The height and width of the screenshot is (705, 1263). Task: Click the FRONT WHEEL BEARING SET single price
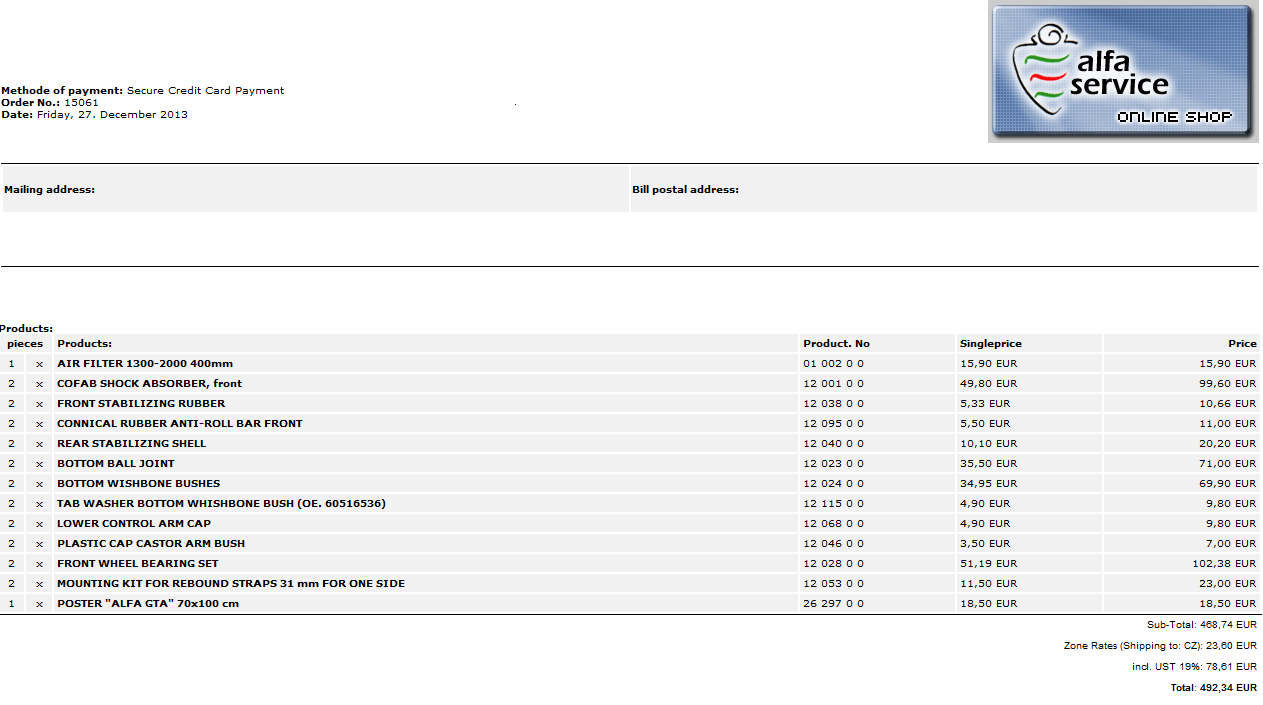(x=988, y=564)
